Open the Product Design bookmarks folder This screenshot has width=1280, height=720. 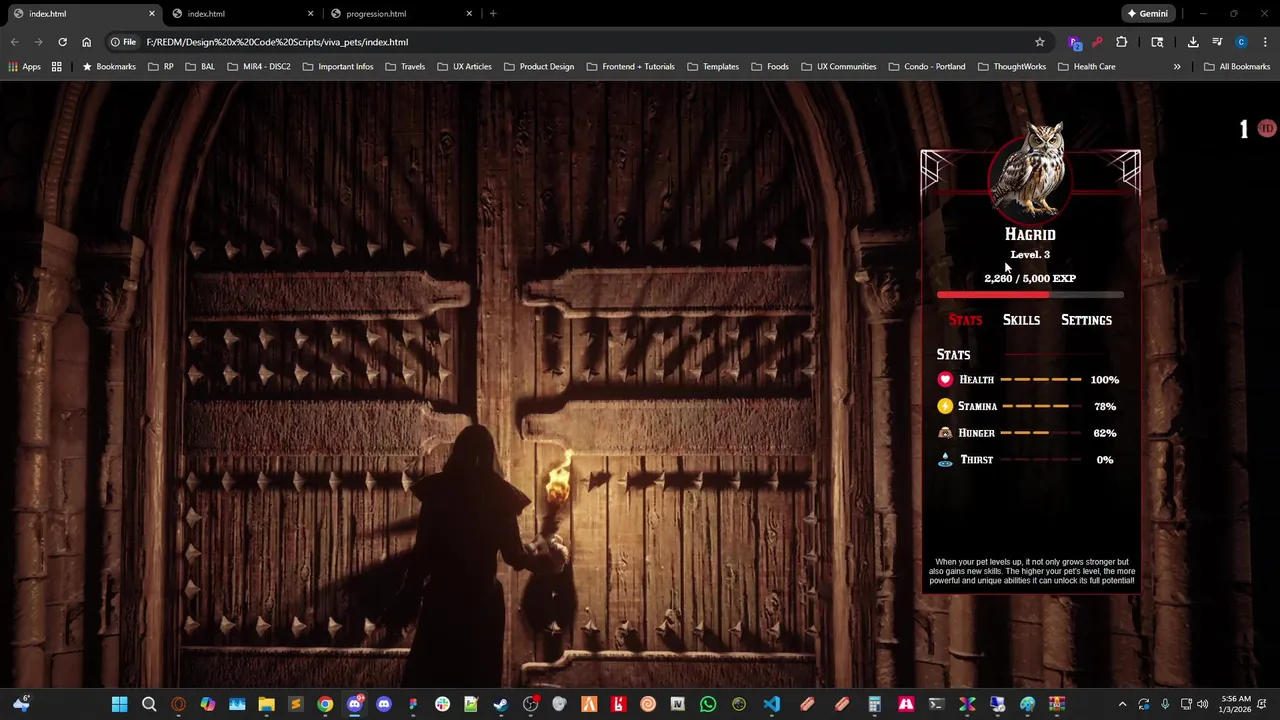pyautogui.click(x=538, y=67)
